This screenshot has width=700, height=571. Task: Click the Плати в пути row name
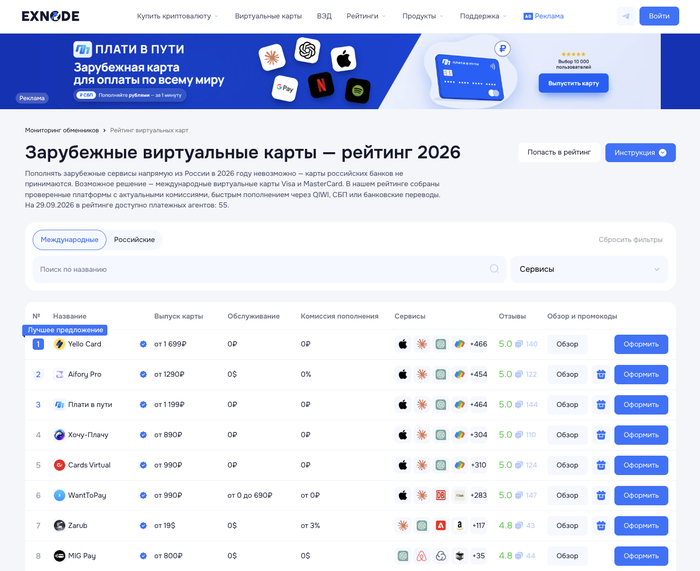pos(90,404)
